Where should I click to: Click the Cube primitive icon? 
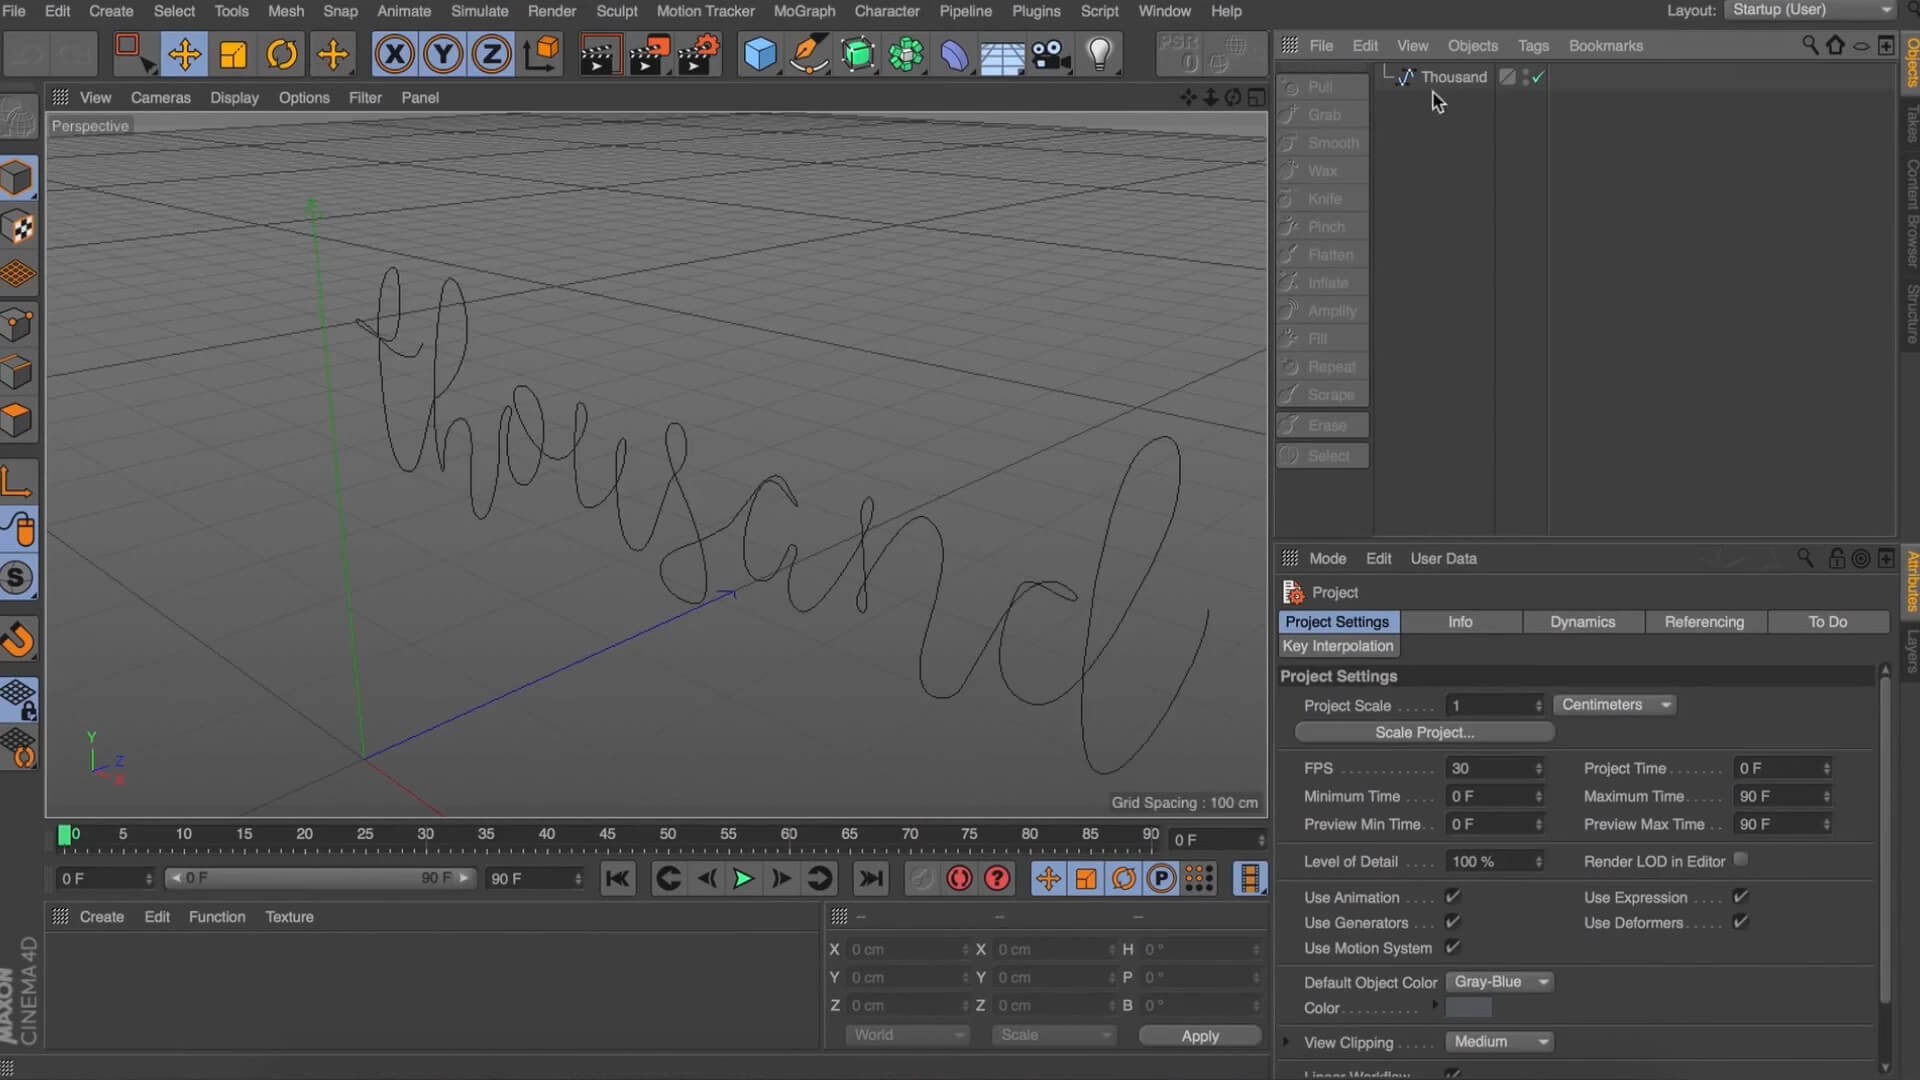pos(760,54)
